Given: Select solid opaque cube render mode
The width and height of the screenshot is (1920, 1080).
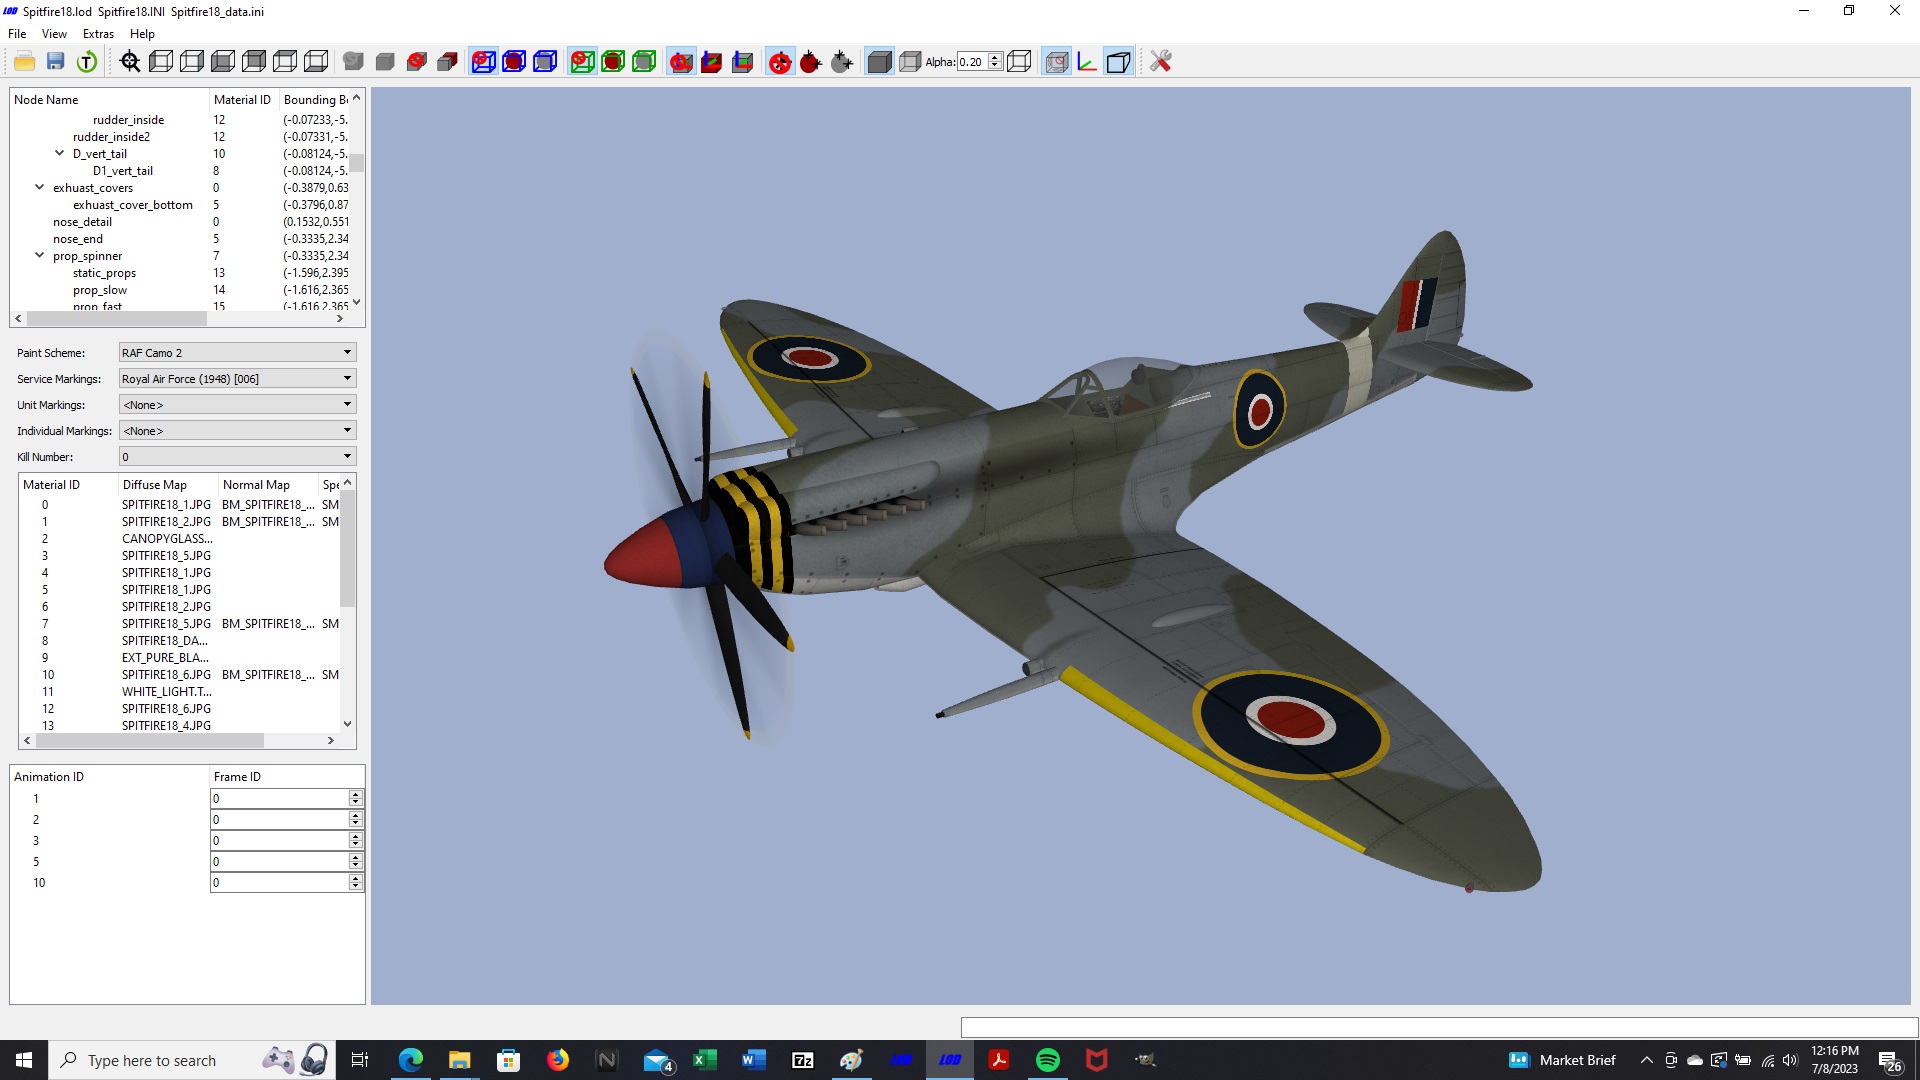Looking at the screenshot, I should [x=879, y=62].
